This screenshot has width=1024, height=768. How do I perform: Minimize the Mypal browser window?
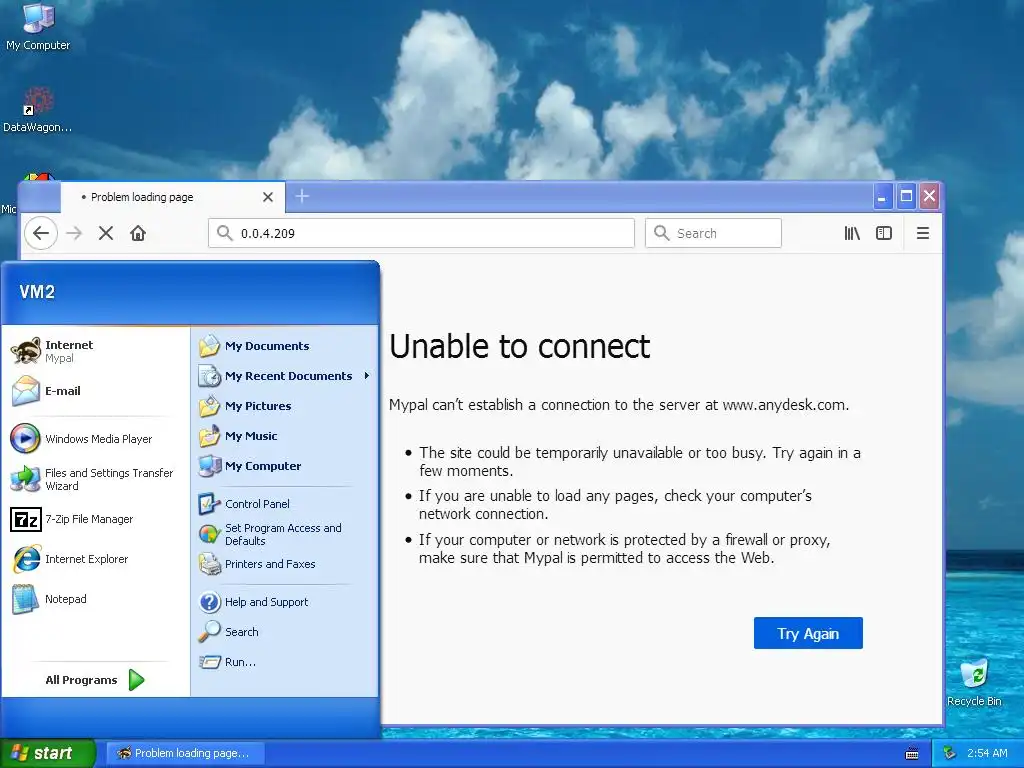882,197
